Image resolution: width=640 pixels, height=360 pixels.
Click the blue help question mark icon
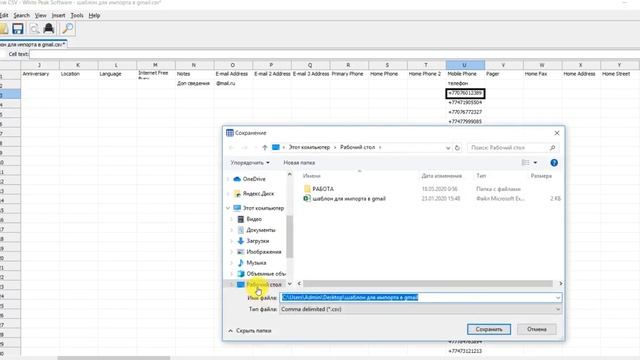554,163
